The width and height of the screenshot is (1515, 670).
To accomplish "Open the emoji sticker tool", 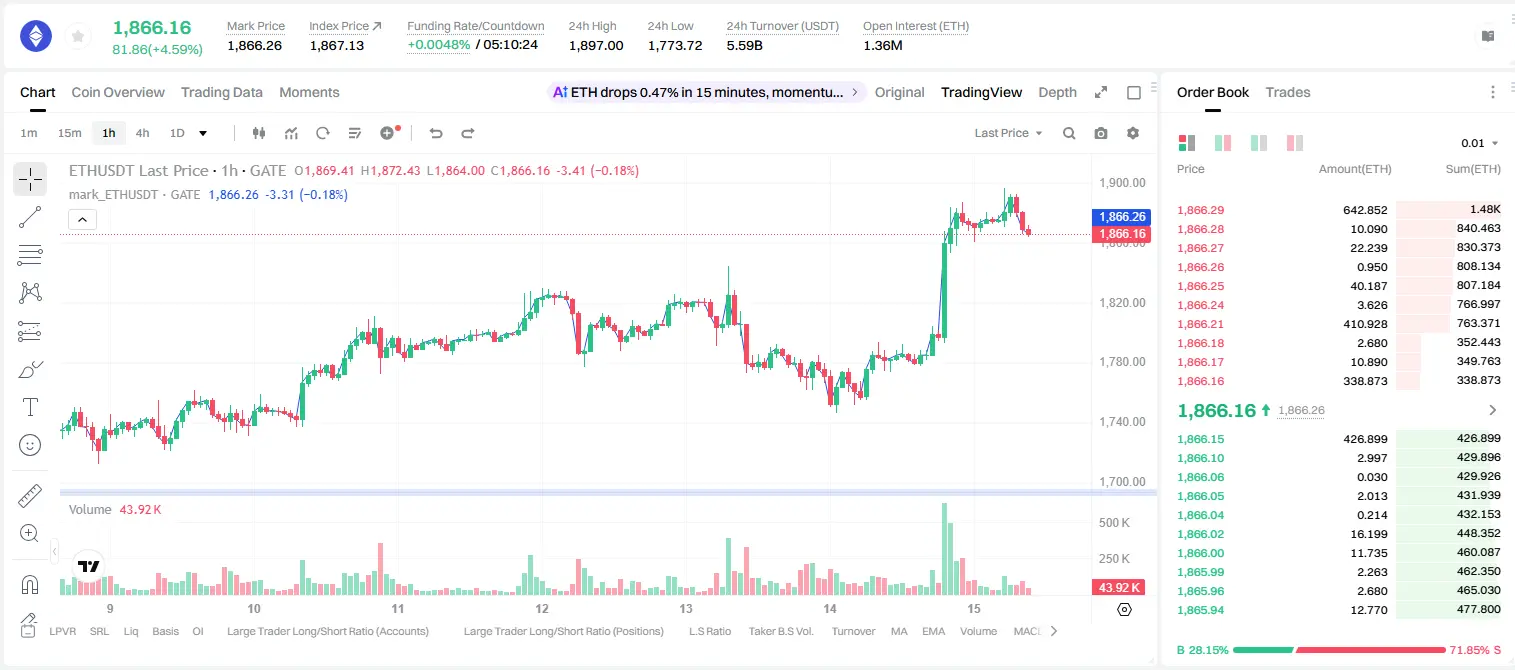I will [30, 445].
